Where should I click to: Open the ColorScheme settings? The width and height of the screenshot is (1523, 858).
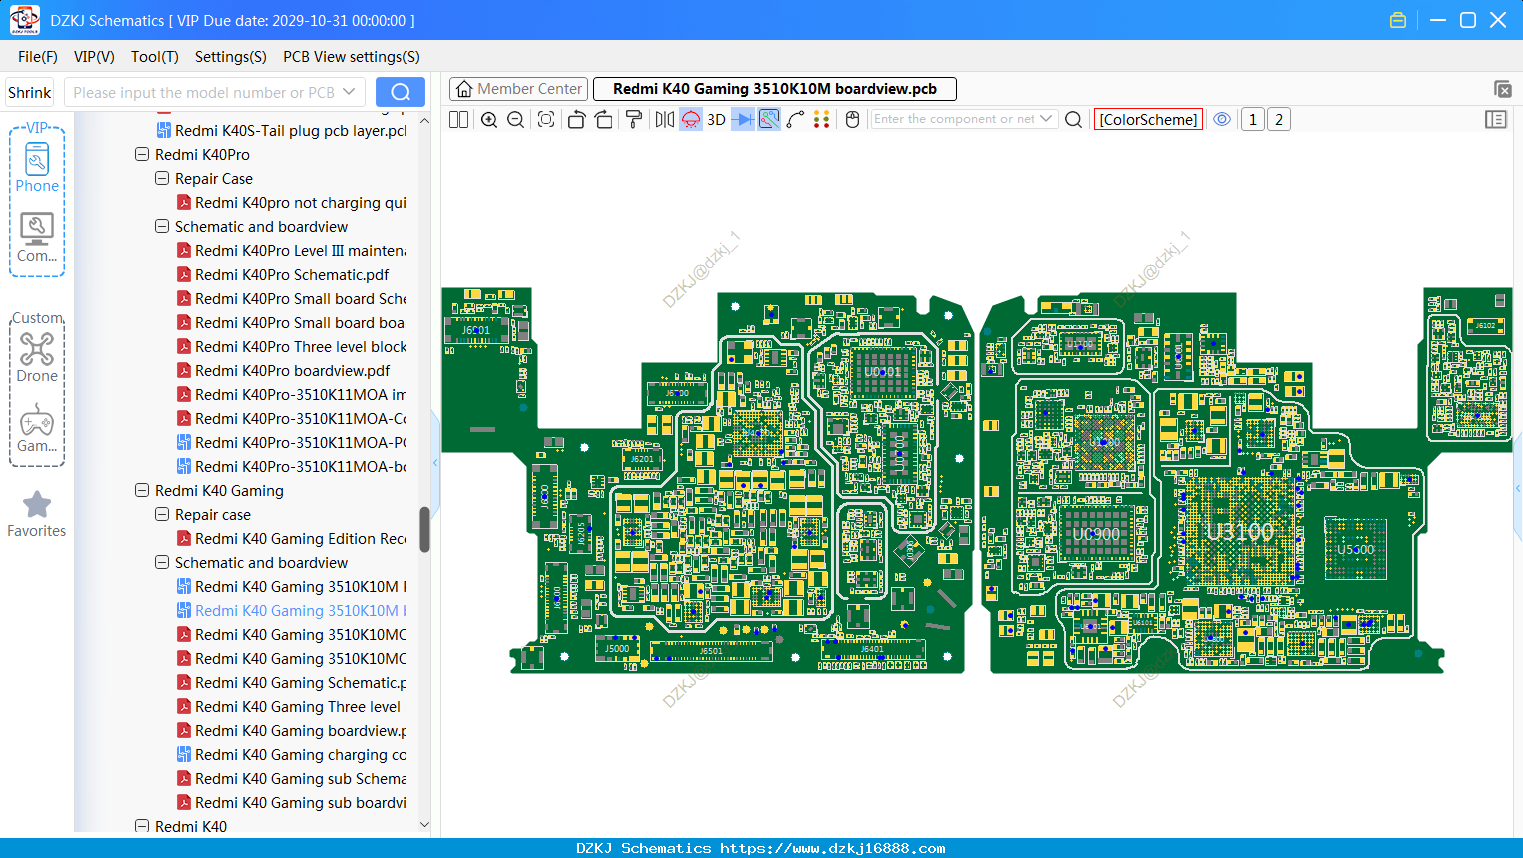pos(1148,119)
